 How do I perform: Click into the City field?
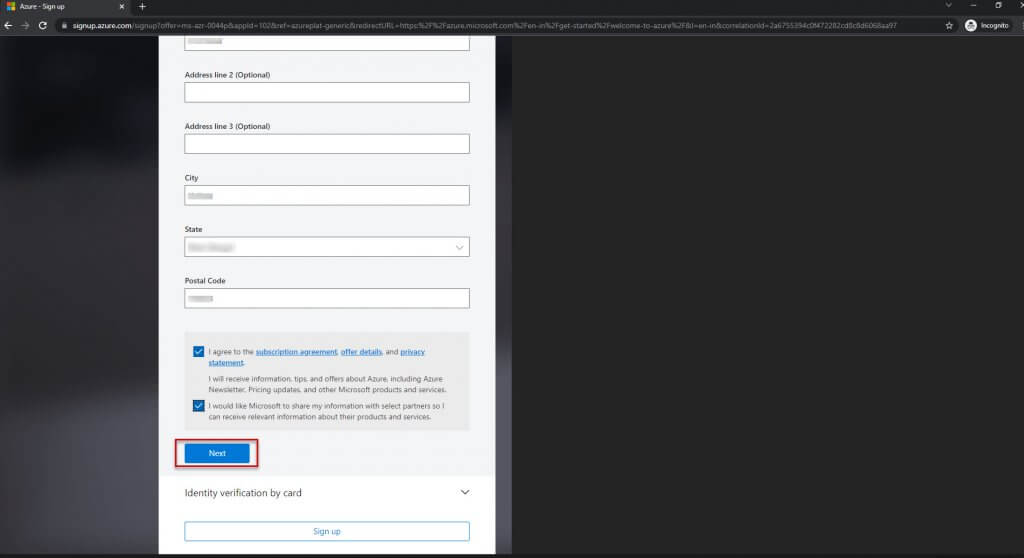click(327, 195)
